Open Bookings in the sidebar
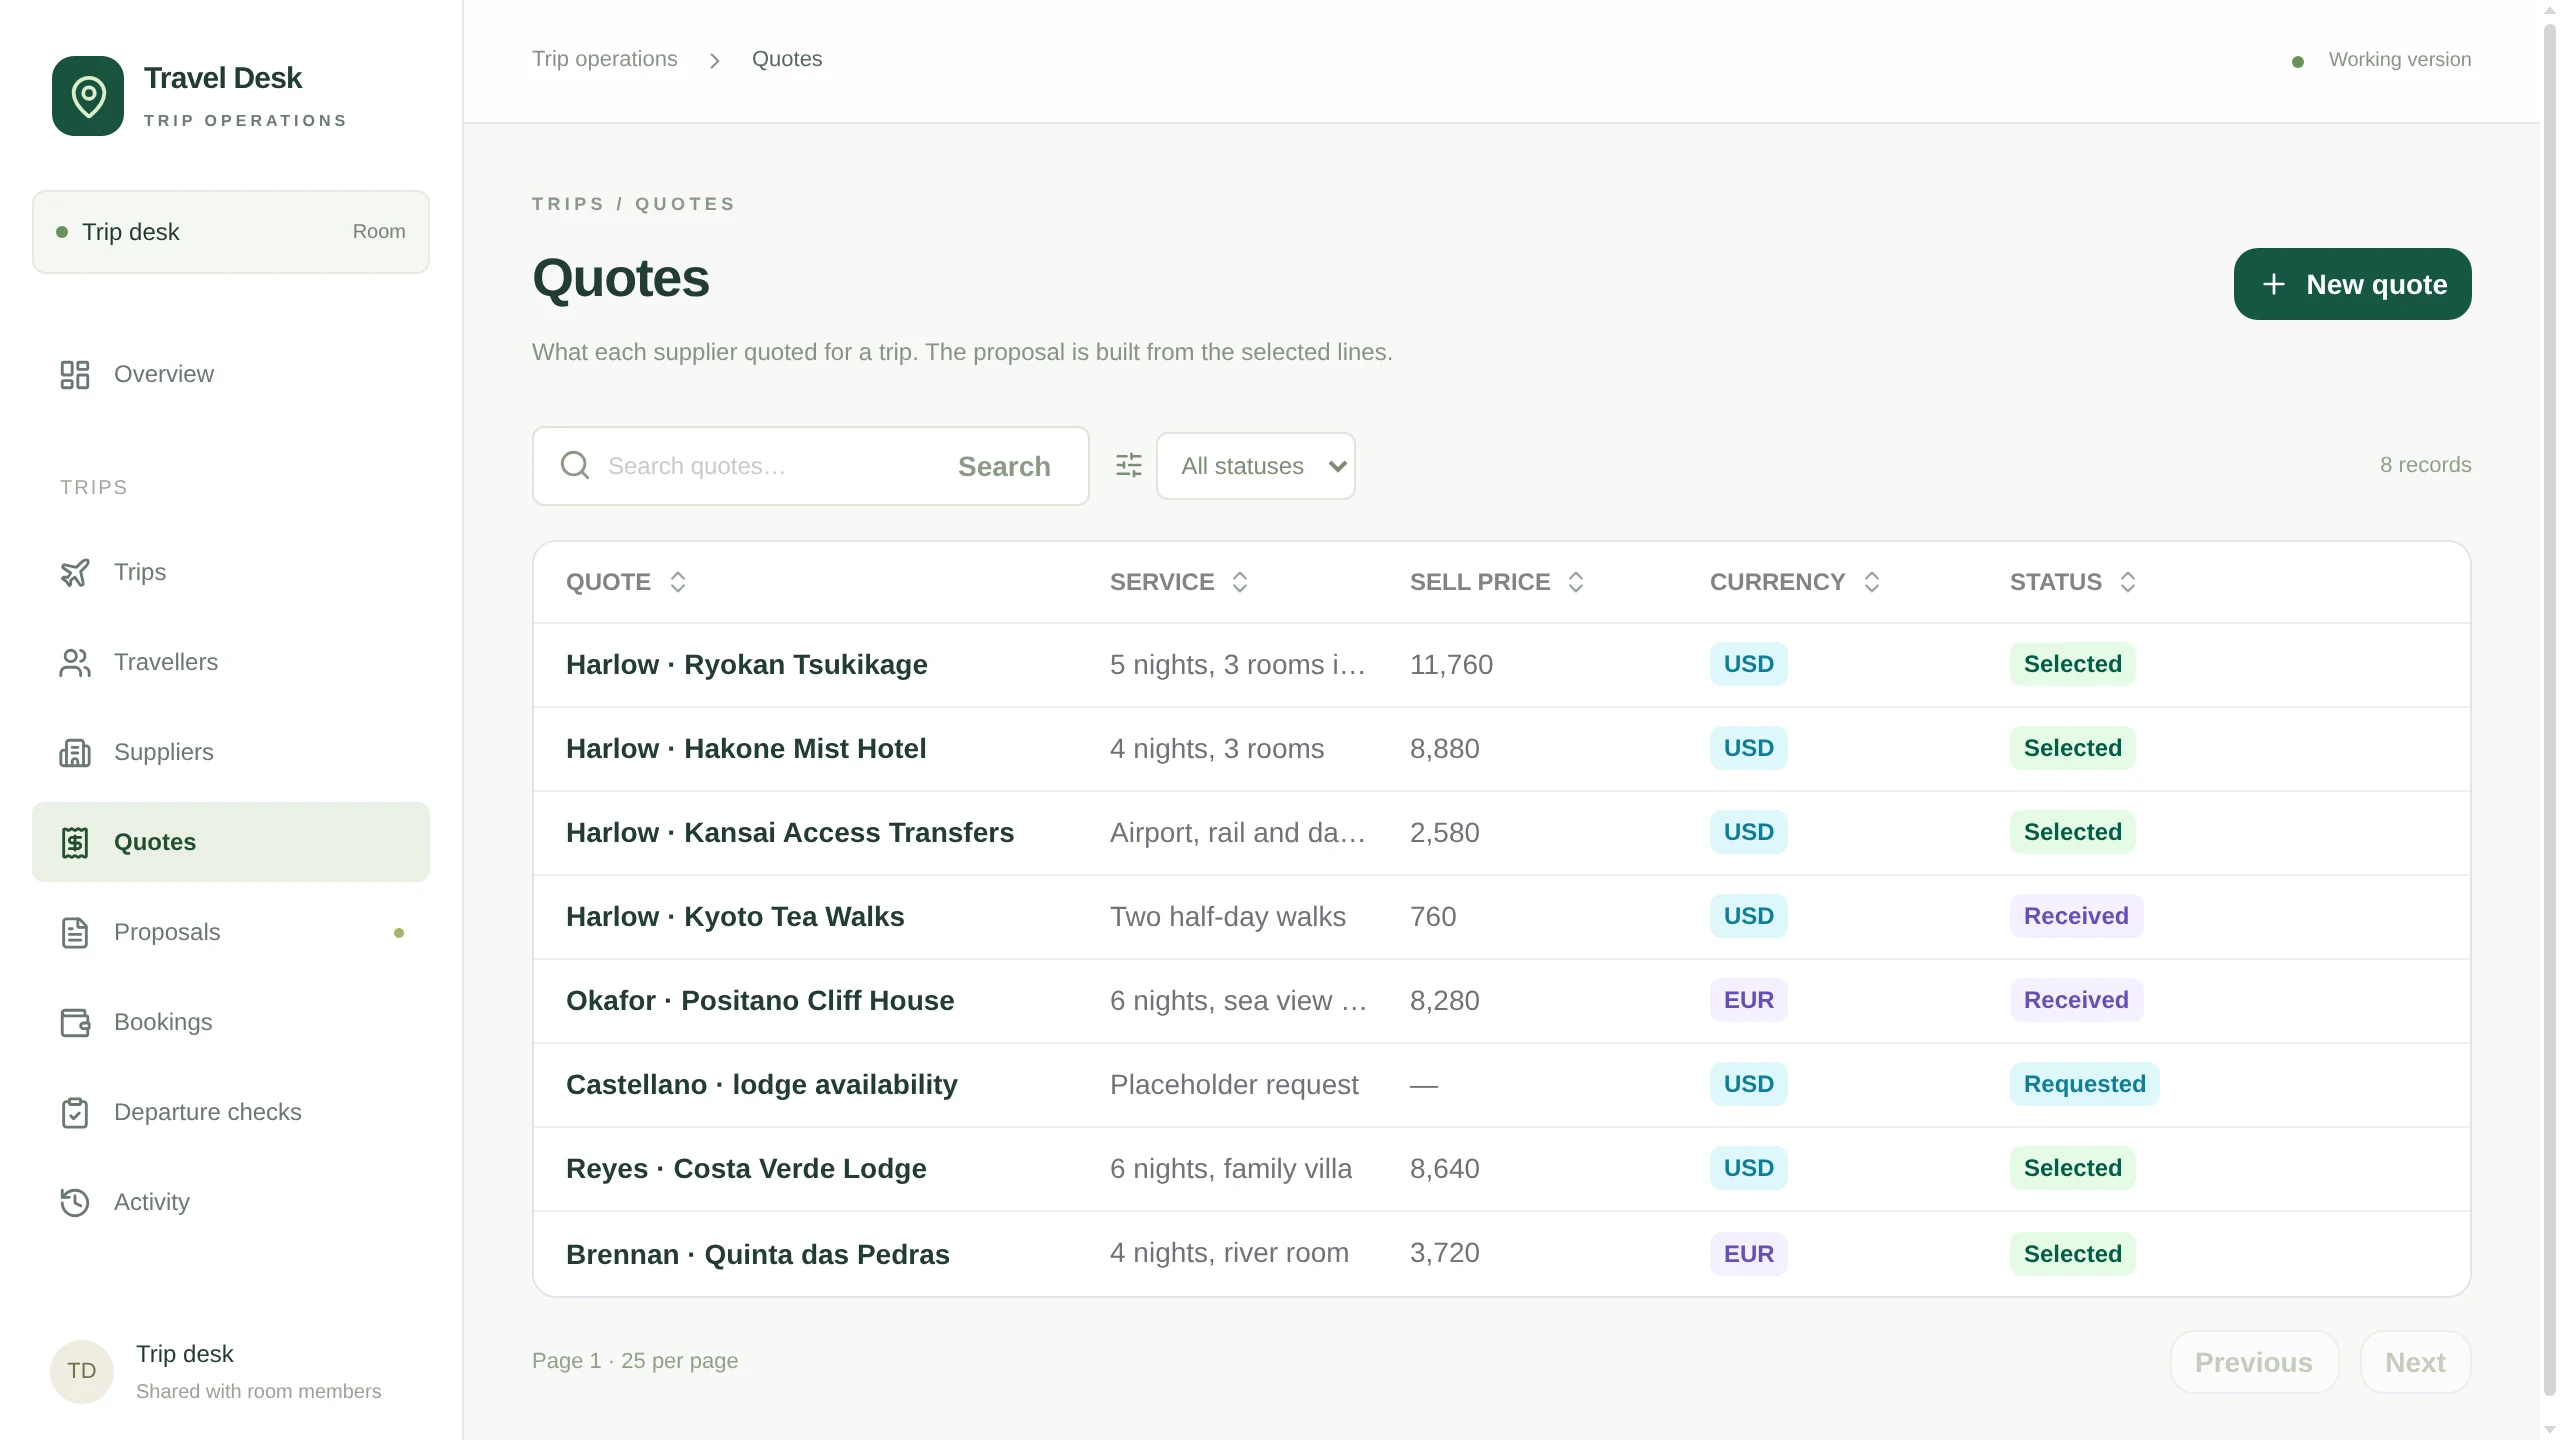Image resolution: width=2560 pixels, height=1440 pixels. [x=231, y=1022]
